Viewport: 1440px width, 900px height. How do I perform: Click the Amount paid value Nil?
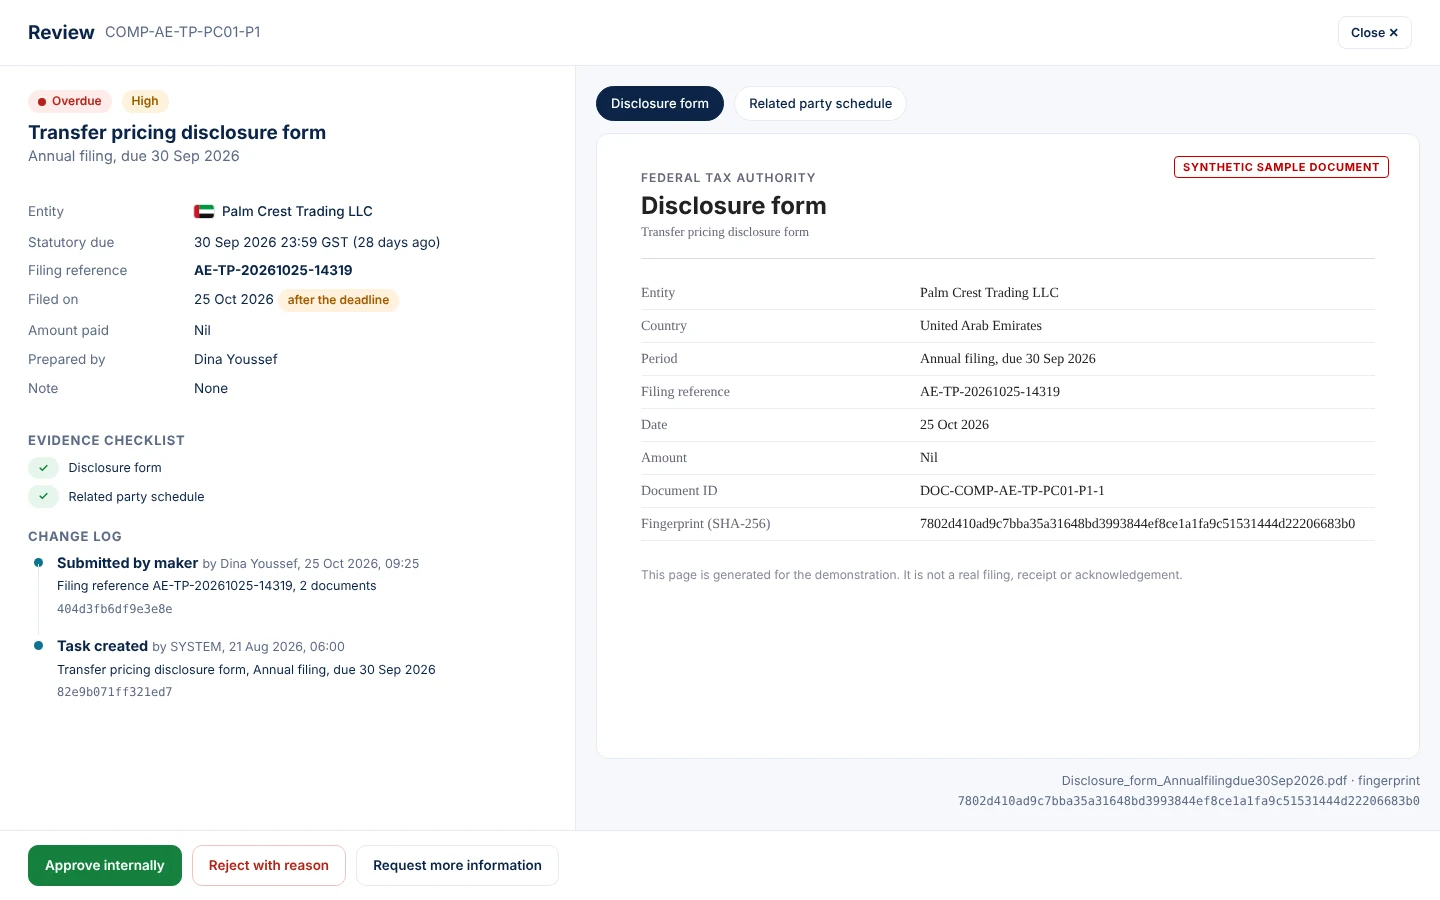(x=202, y=331)
